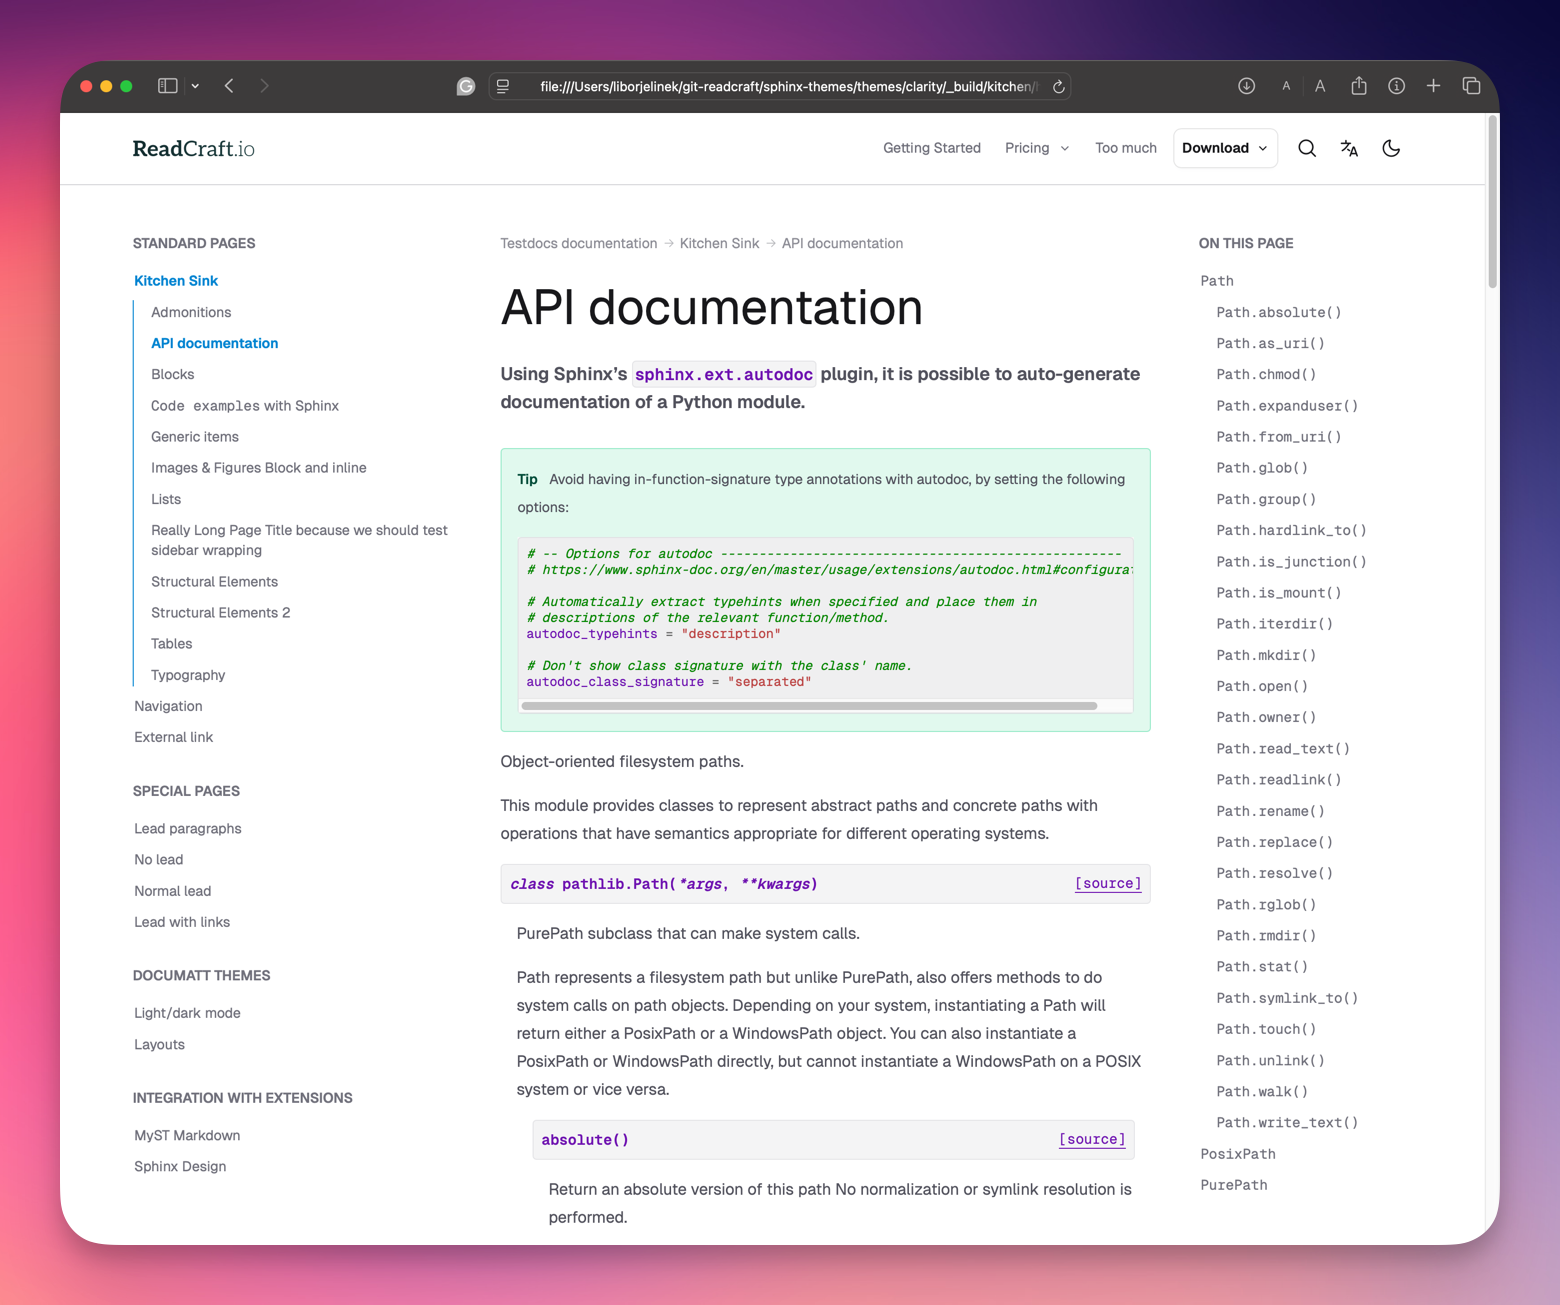
Task: Open a new tab with the plus icon
Action: [1433, 86]
